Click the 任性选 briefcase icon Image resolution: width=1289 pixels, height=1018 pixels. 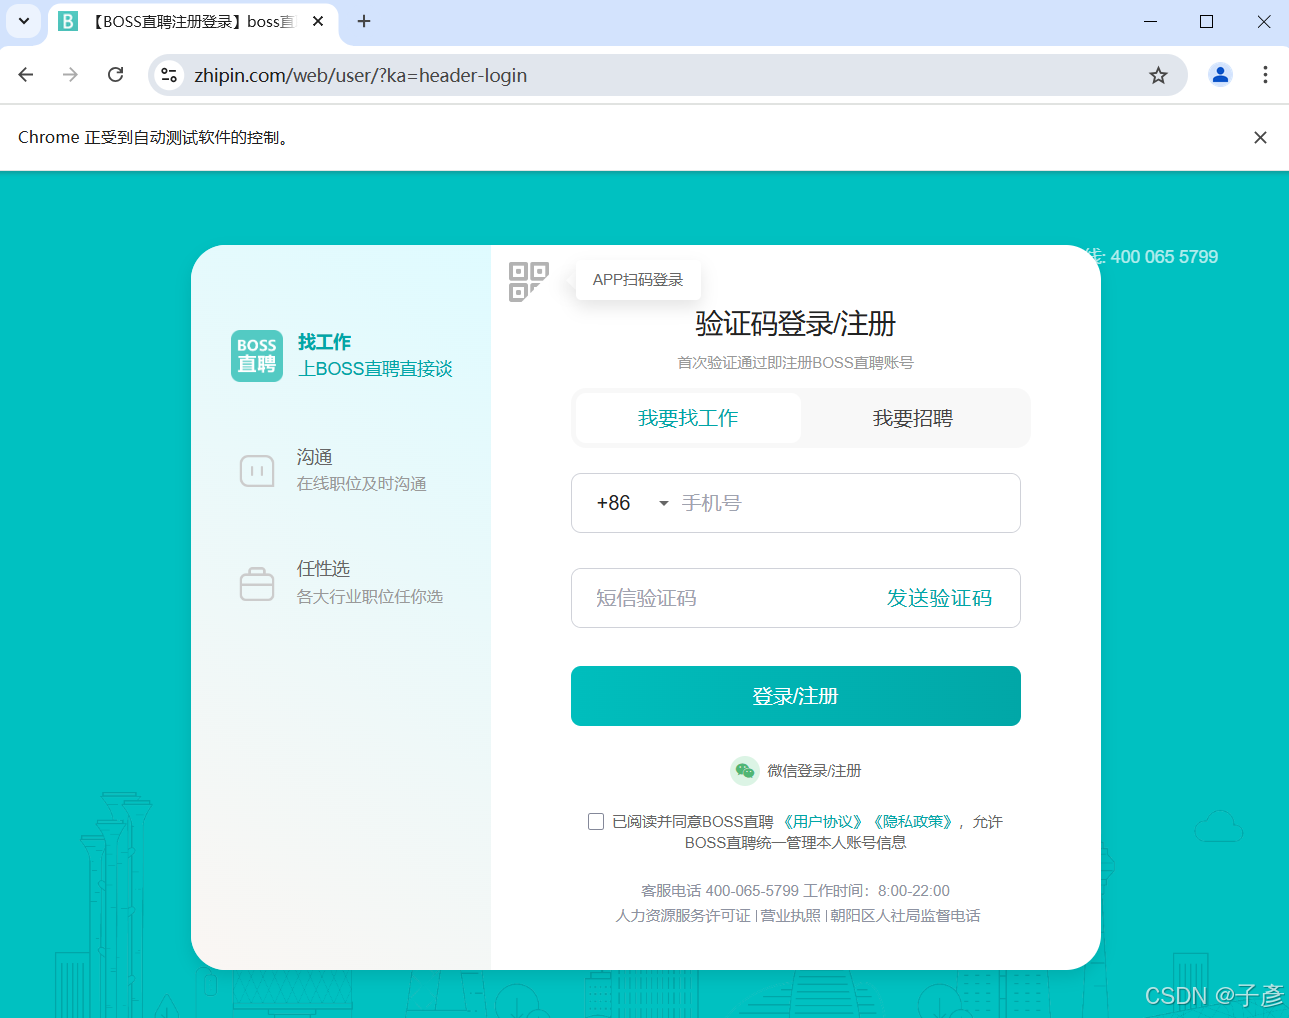click(x=257, y=584)
